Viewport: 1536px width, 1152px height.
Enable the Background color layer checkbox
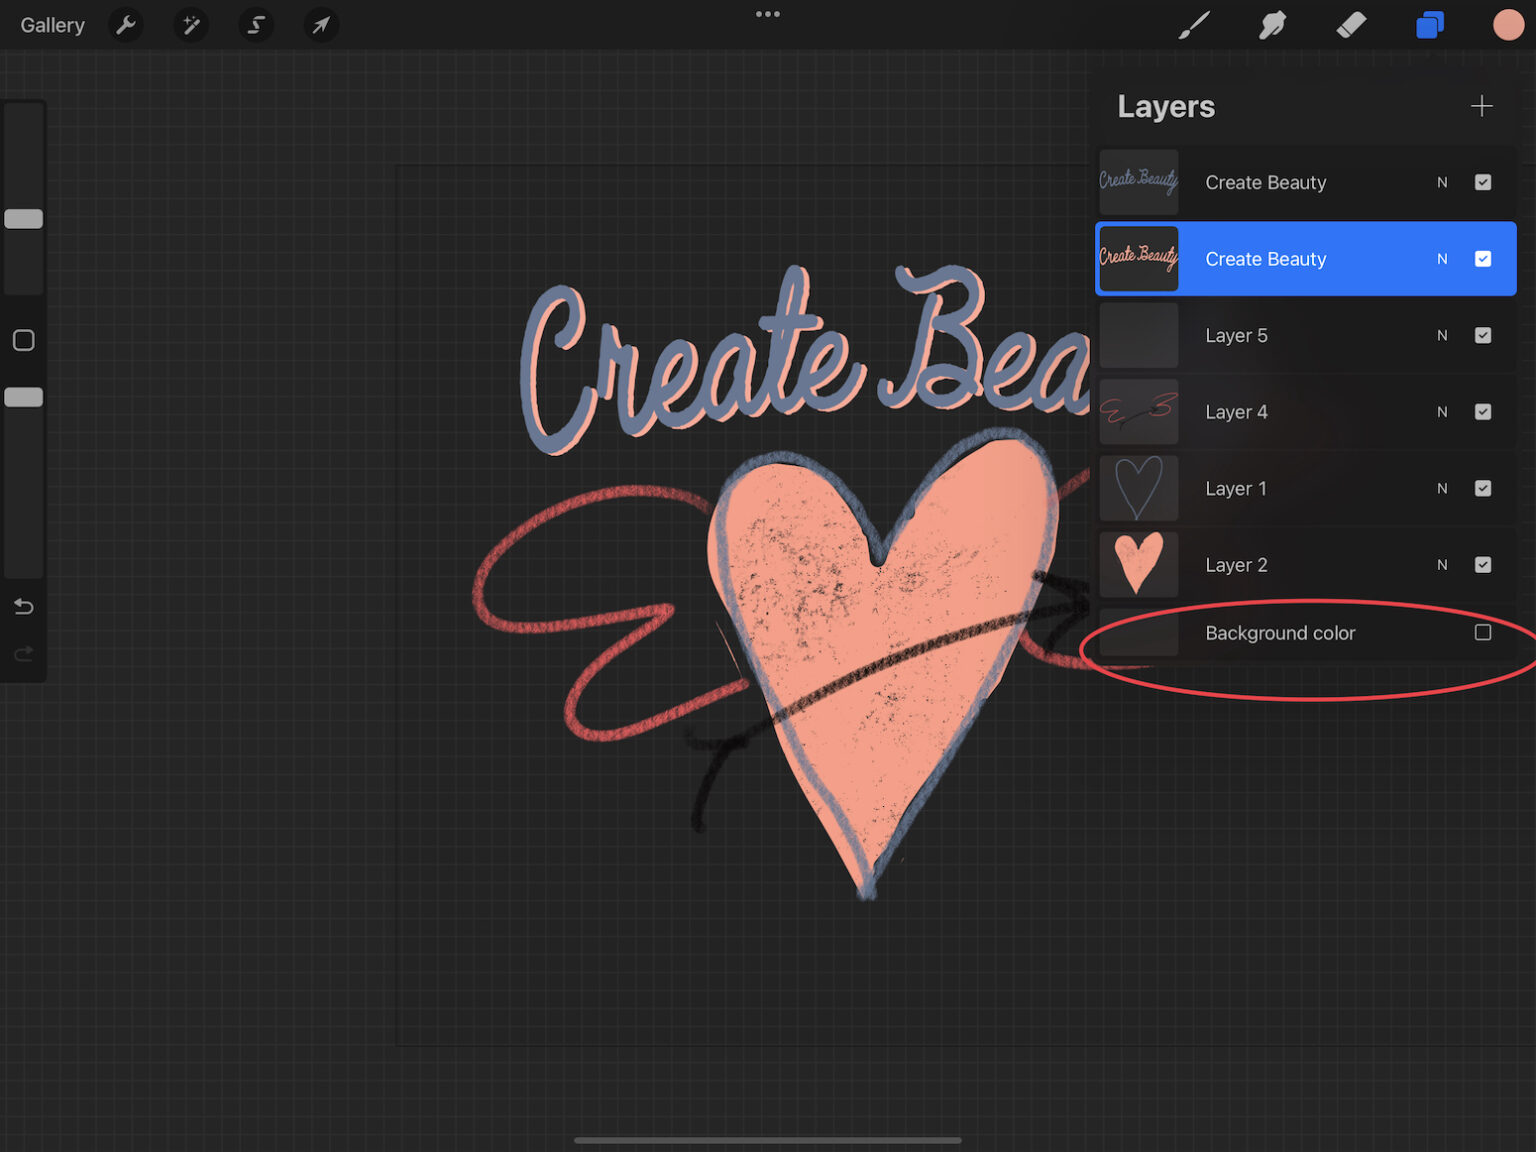(1483, 632)
